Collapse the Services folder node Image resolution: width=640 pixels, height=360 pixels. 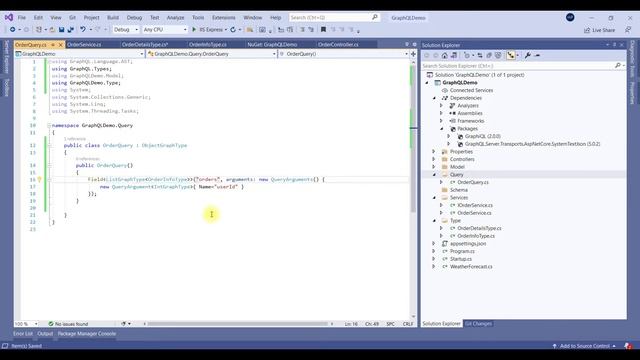pos(434,198)
